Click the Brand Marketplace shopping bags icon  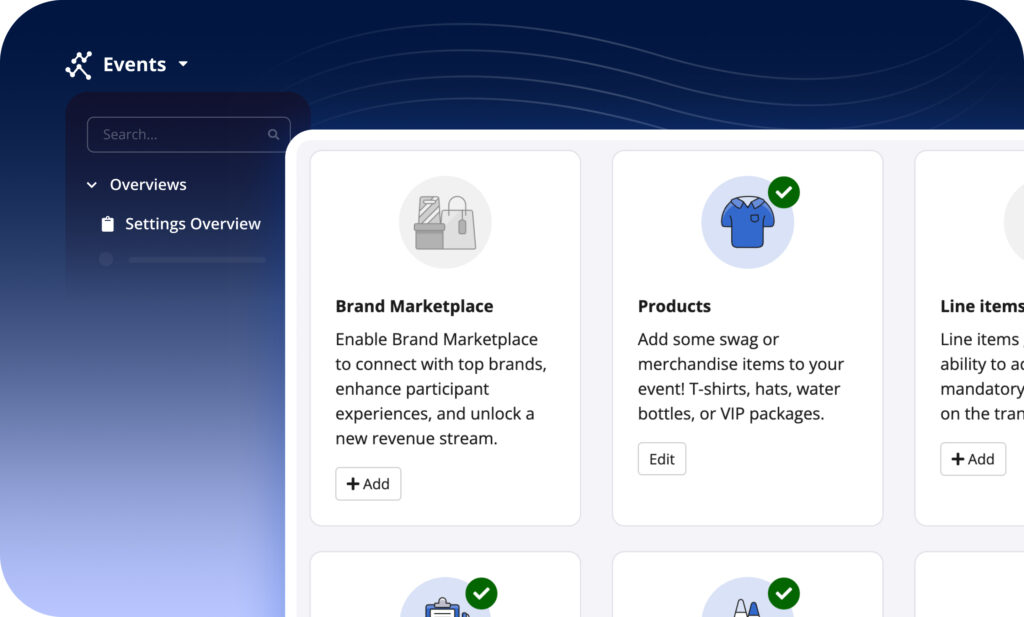coord(445,222)
